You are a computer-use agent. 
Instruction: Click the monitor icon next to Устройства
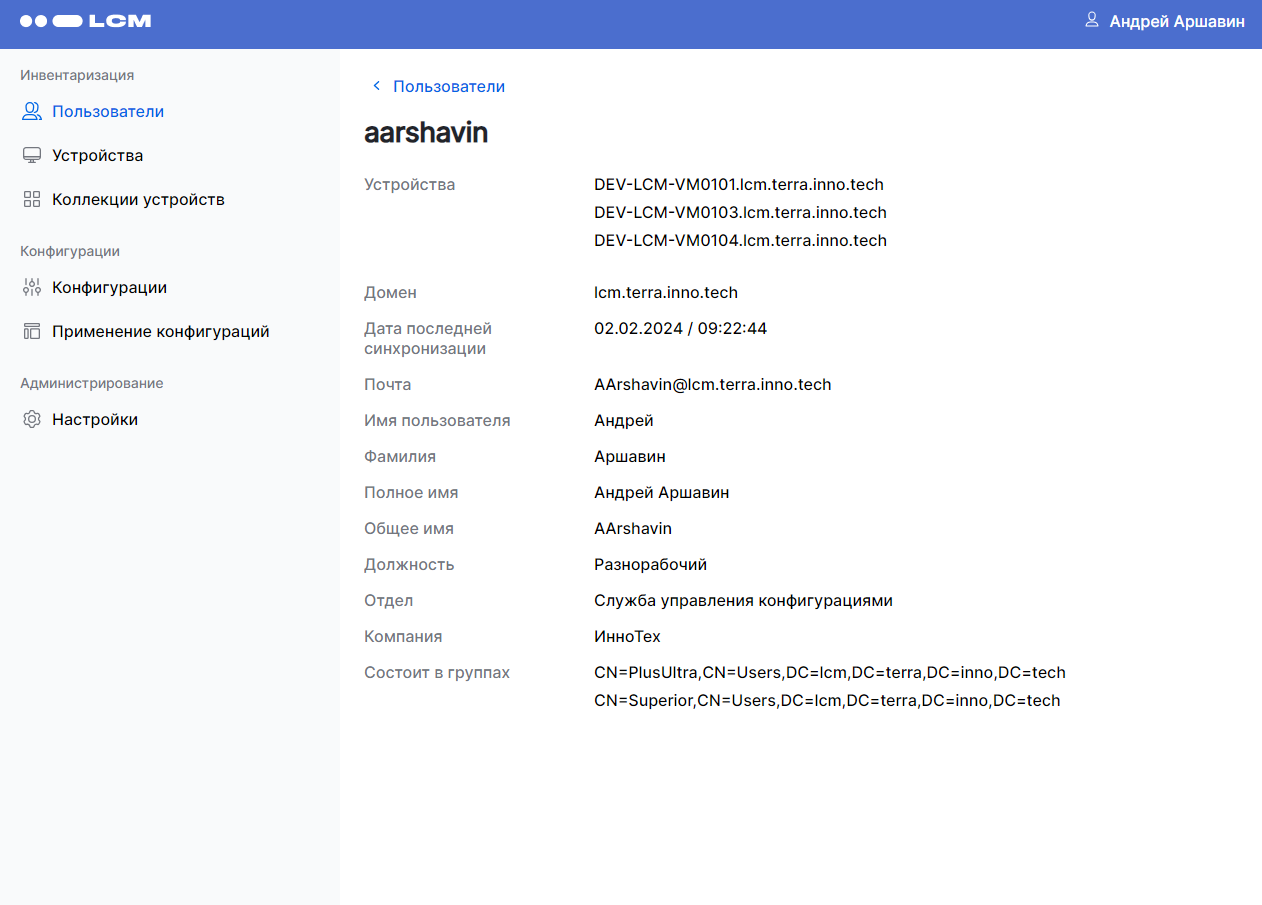31,154
